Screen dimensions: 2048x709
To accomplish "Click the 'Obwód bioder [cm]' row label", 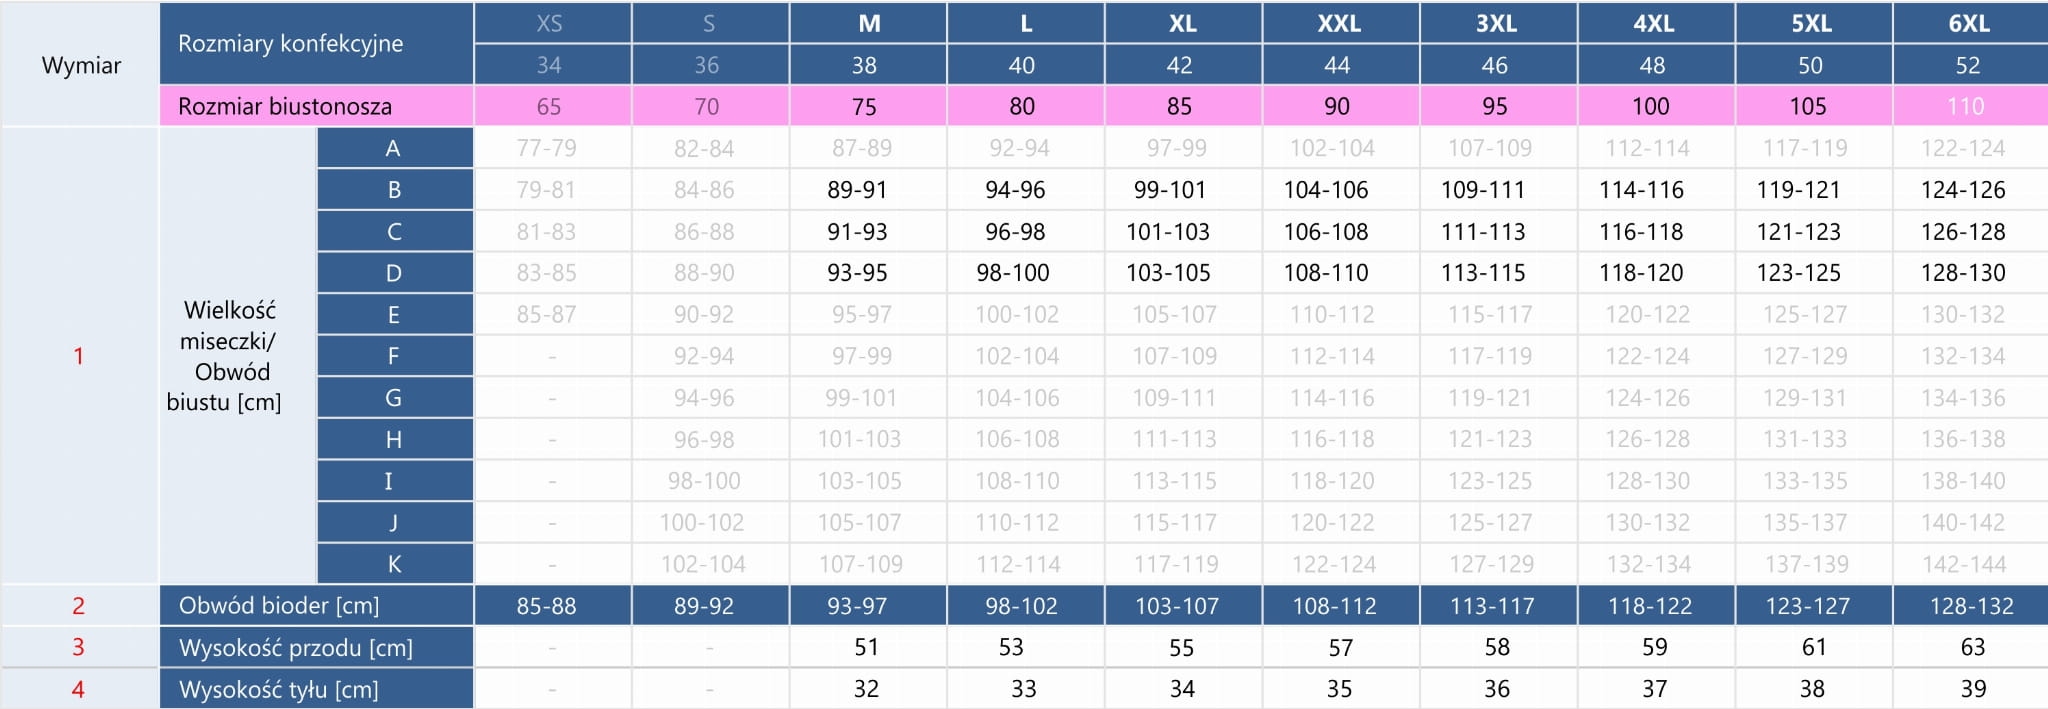I will (x=279, y=606).
